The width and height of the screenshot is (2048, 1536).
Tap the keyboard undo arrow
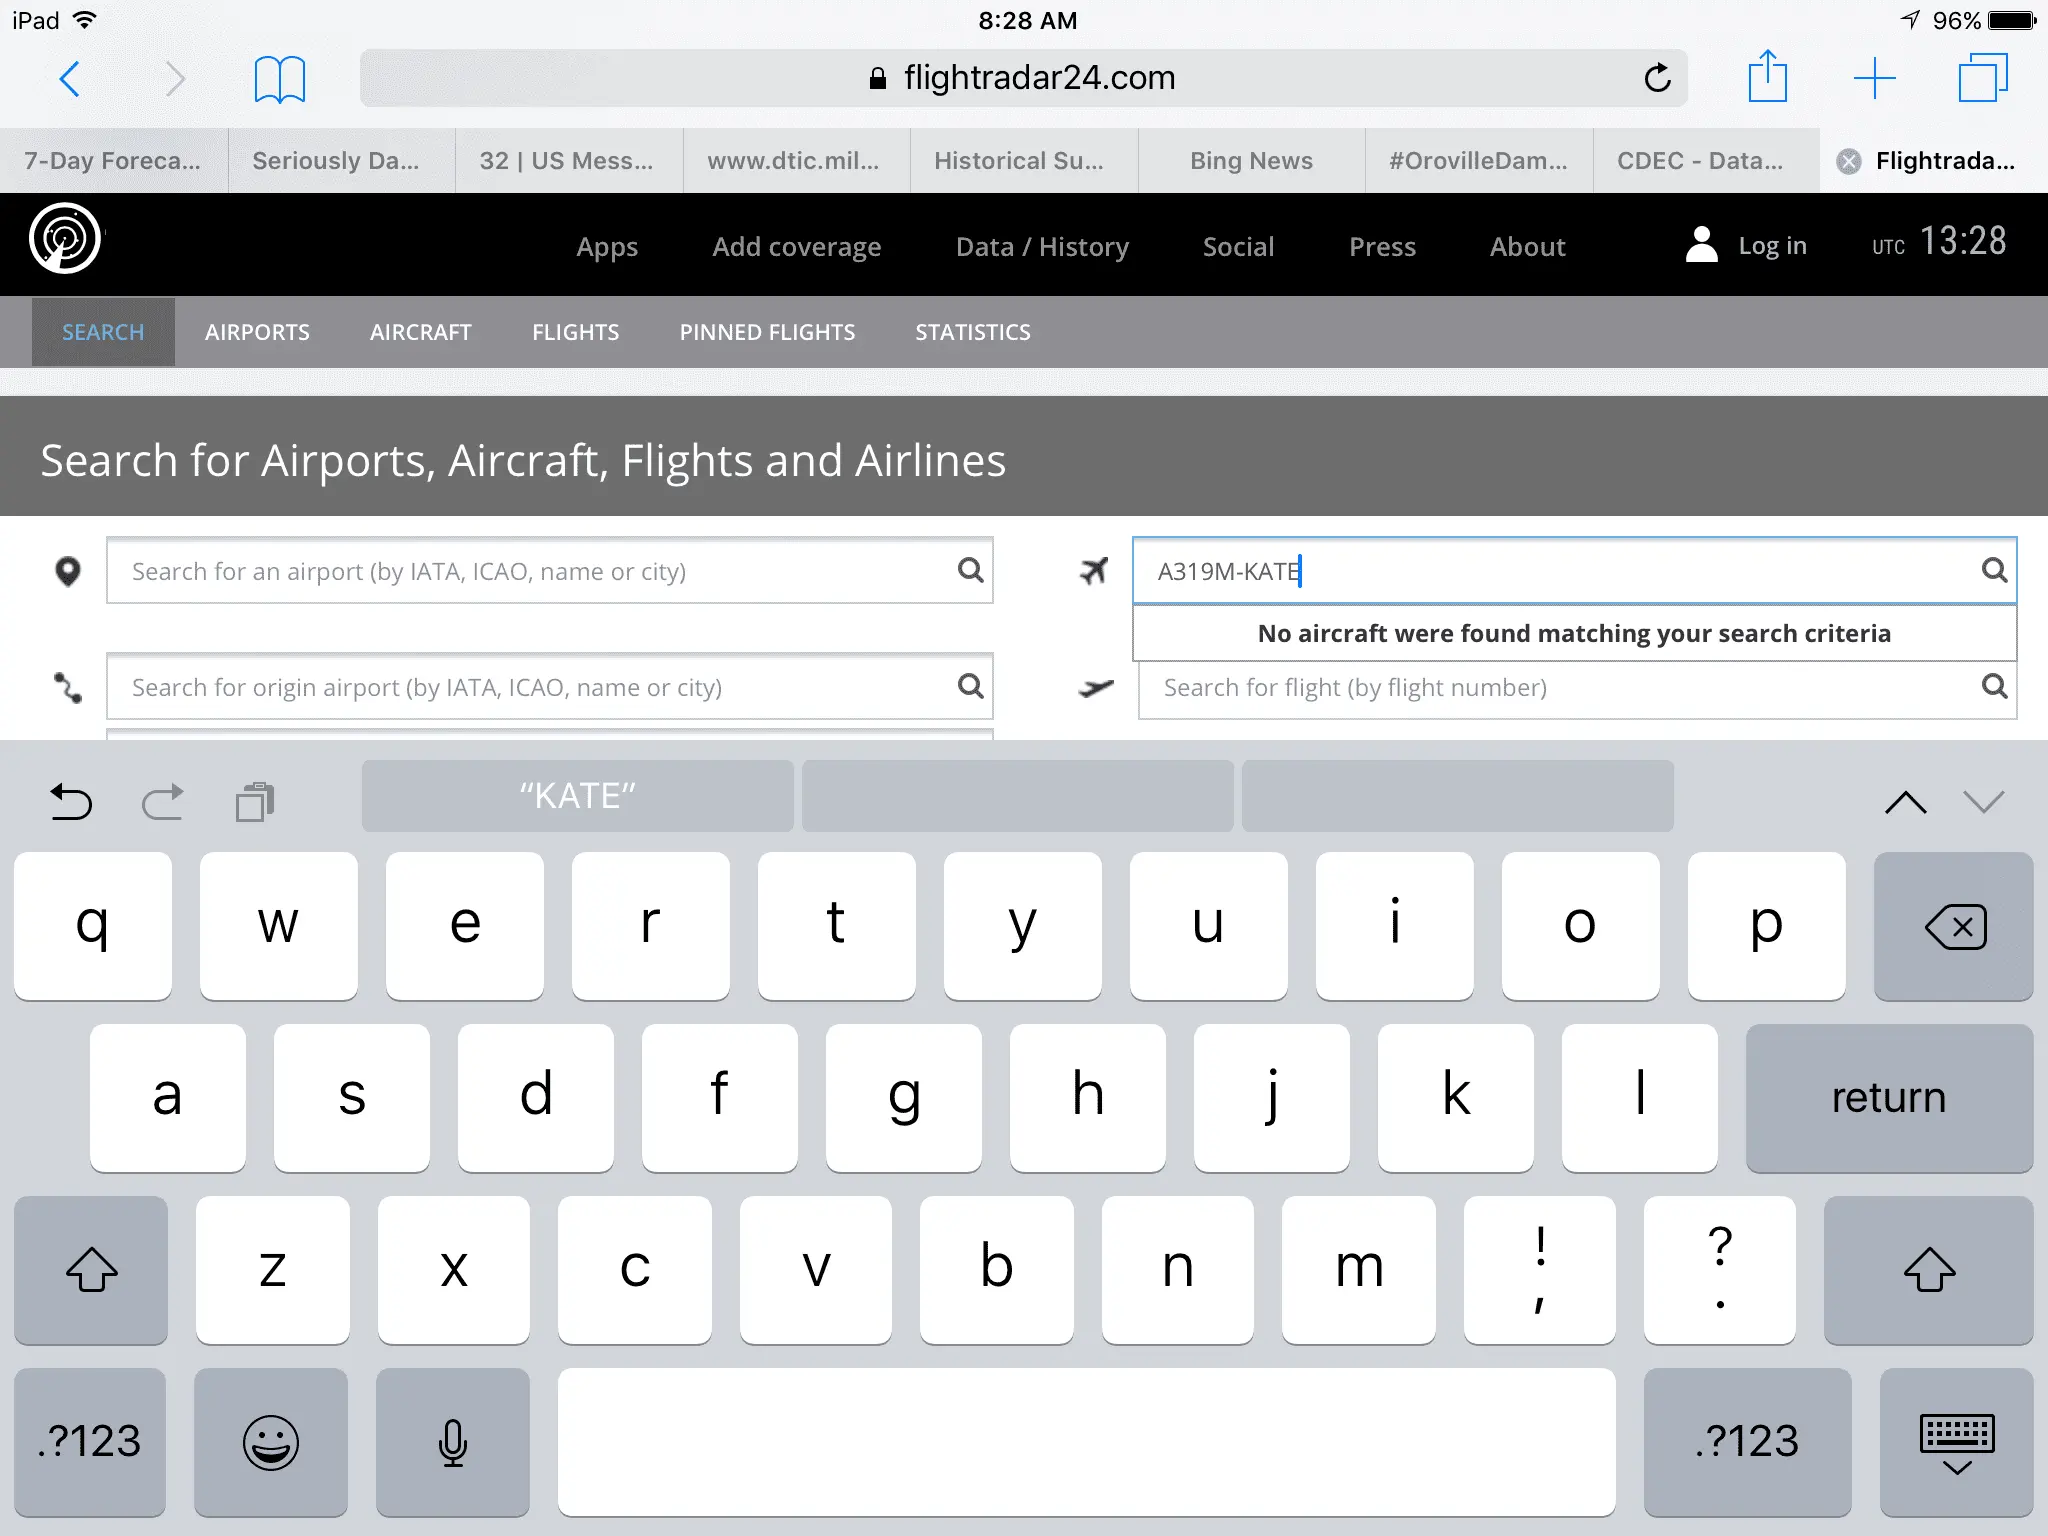tap(71, 801)
